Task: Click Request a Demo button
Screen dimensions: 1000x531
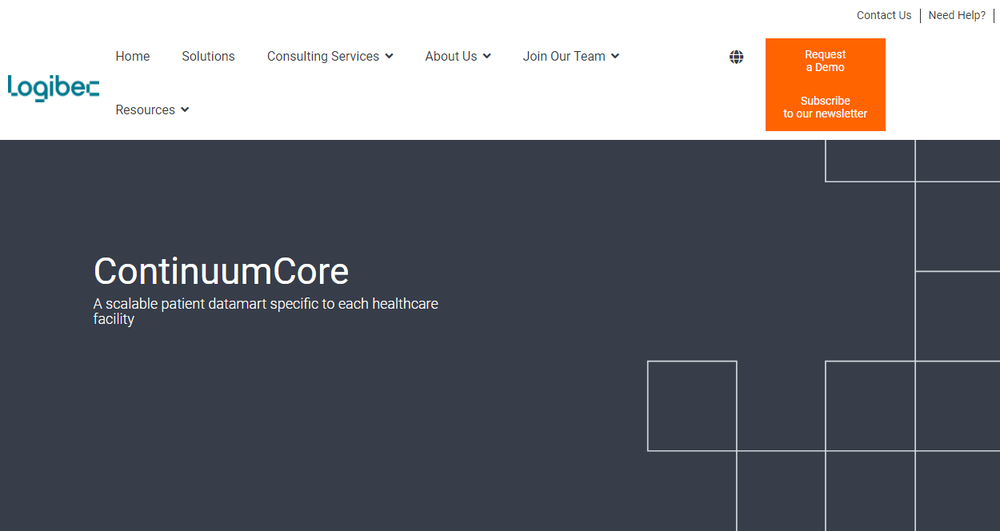Action: click(825, 61)
